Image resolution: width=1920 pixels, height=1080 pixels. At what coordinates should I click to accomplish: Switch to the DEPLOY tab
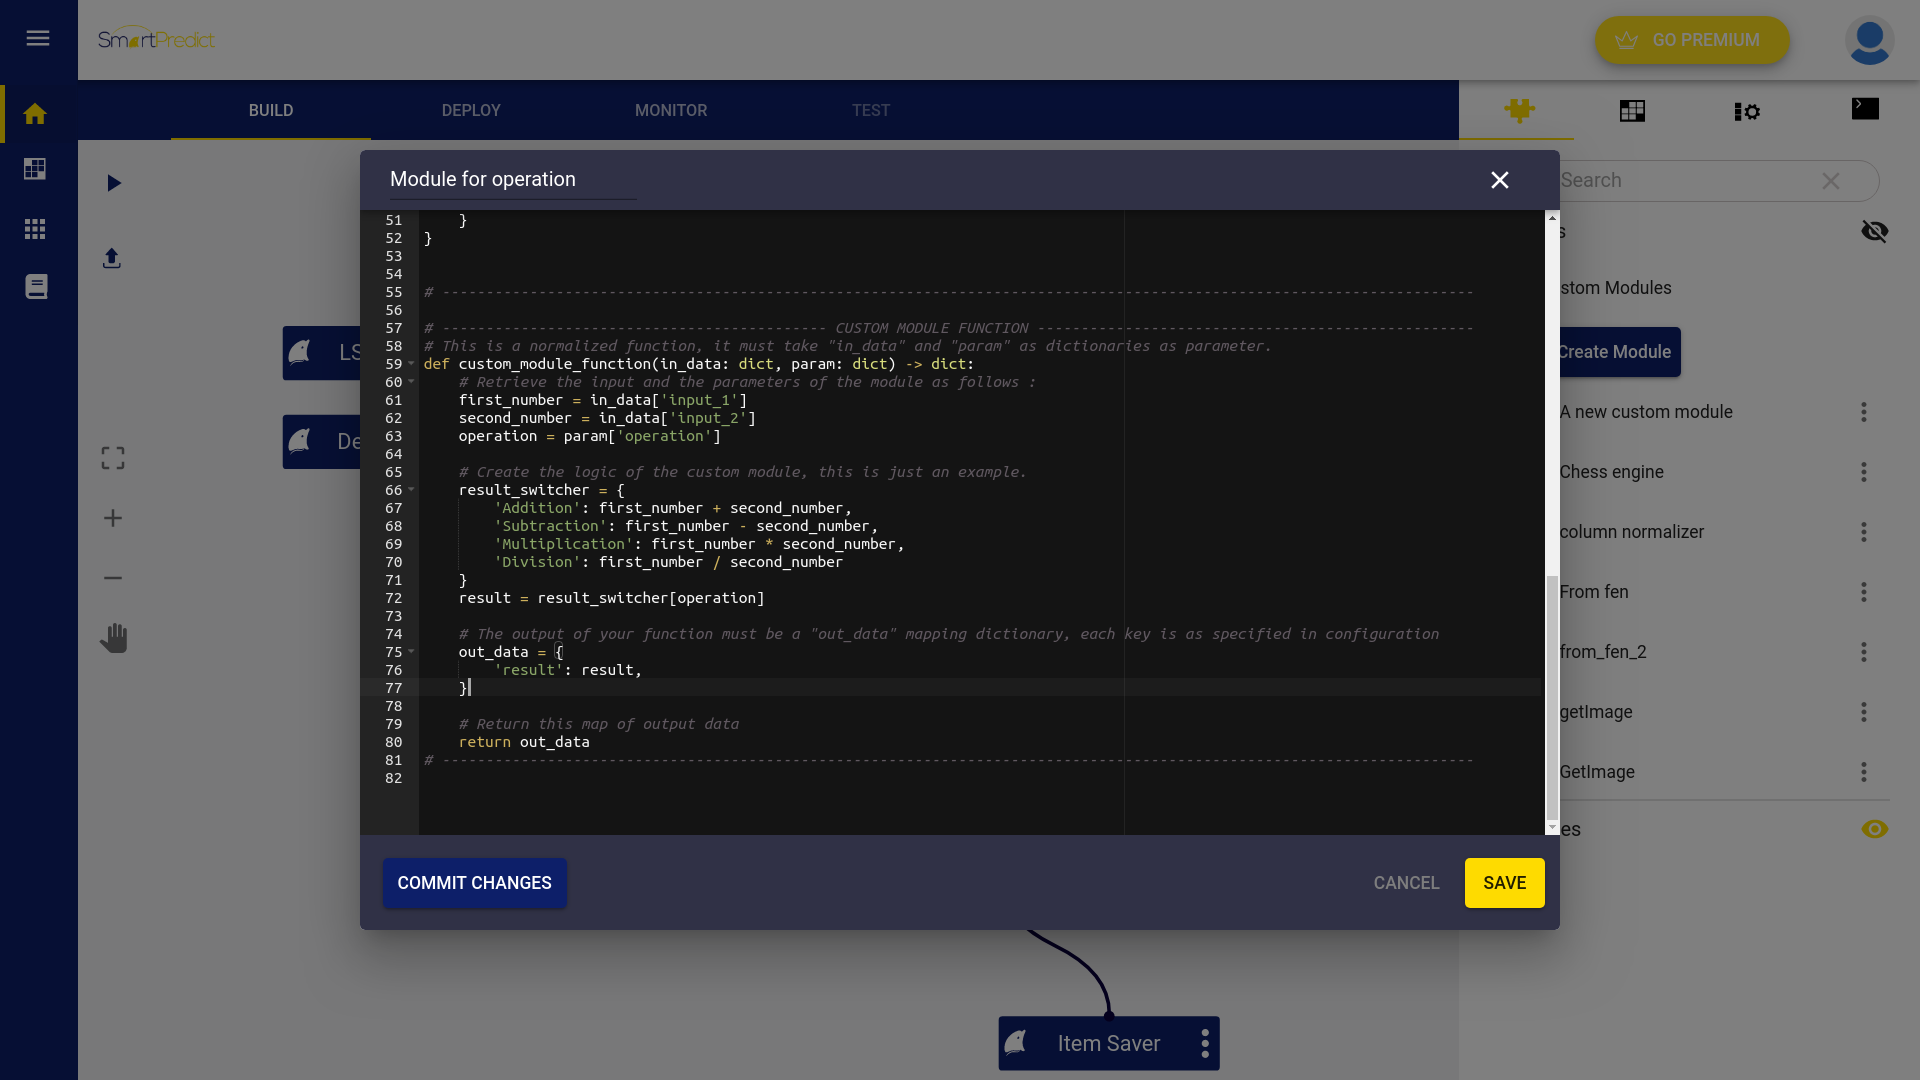point(470,110)
